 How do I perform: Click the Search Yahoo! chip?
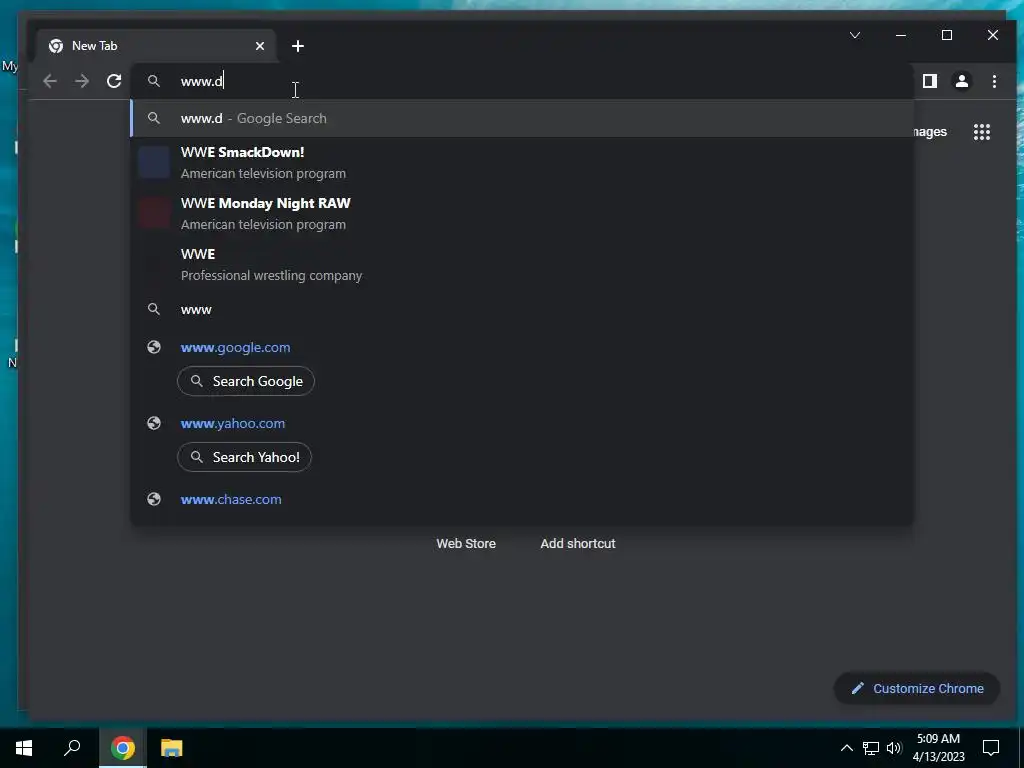tap(244, 457)
